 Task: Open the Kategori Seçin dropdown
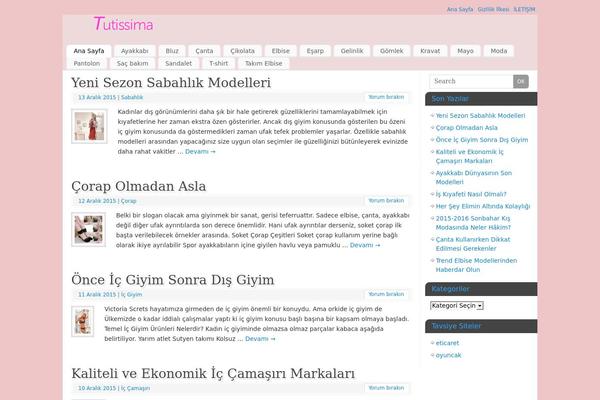(x=457, y=305)
